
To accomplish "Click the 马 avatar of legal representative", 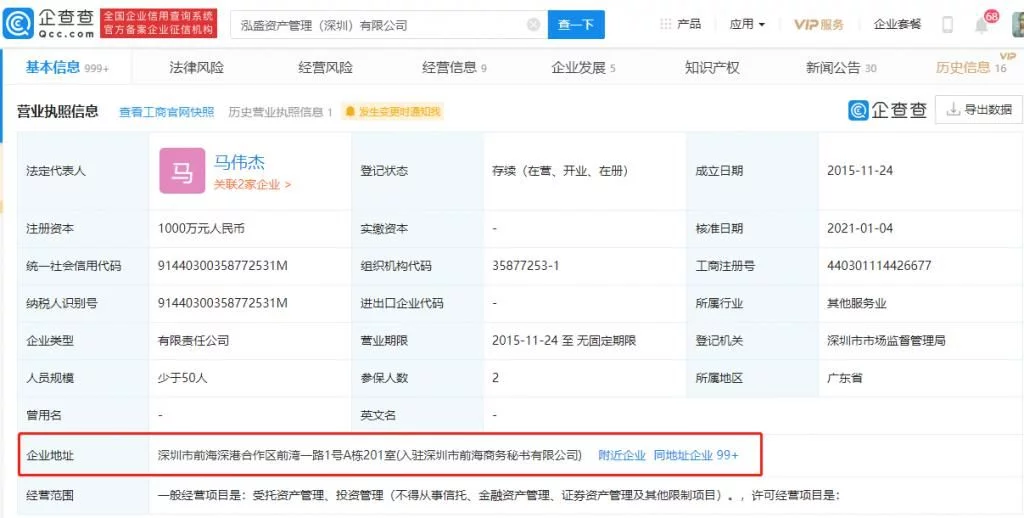I will click(182, 171).
